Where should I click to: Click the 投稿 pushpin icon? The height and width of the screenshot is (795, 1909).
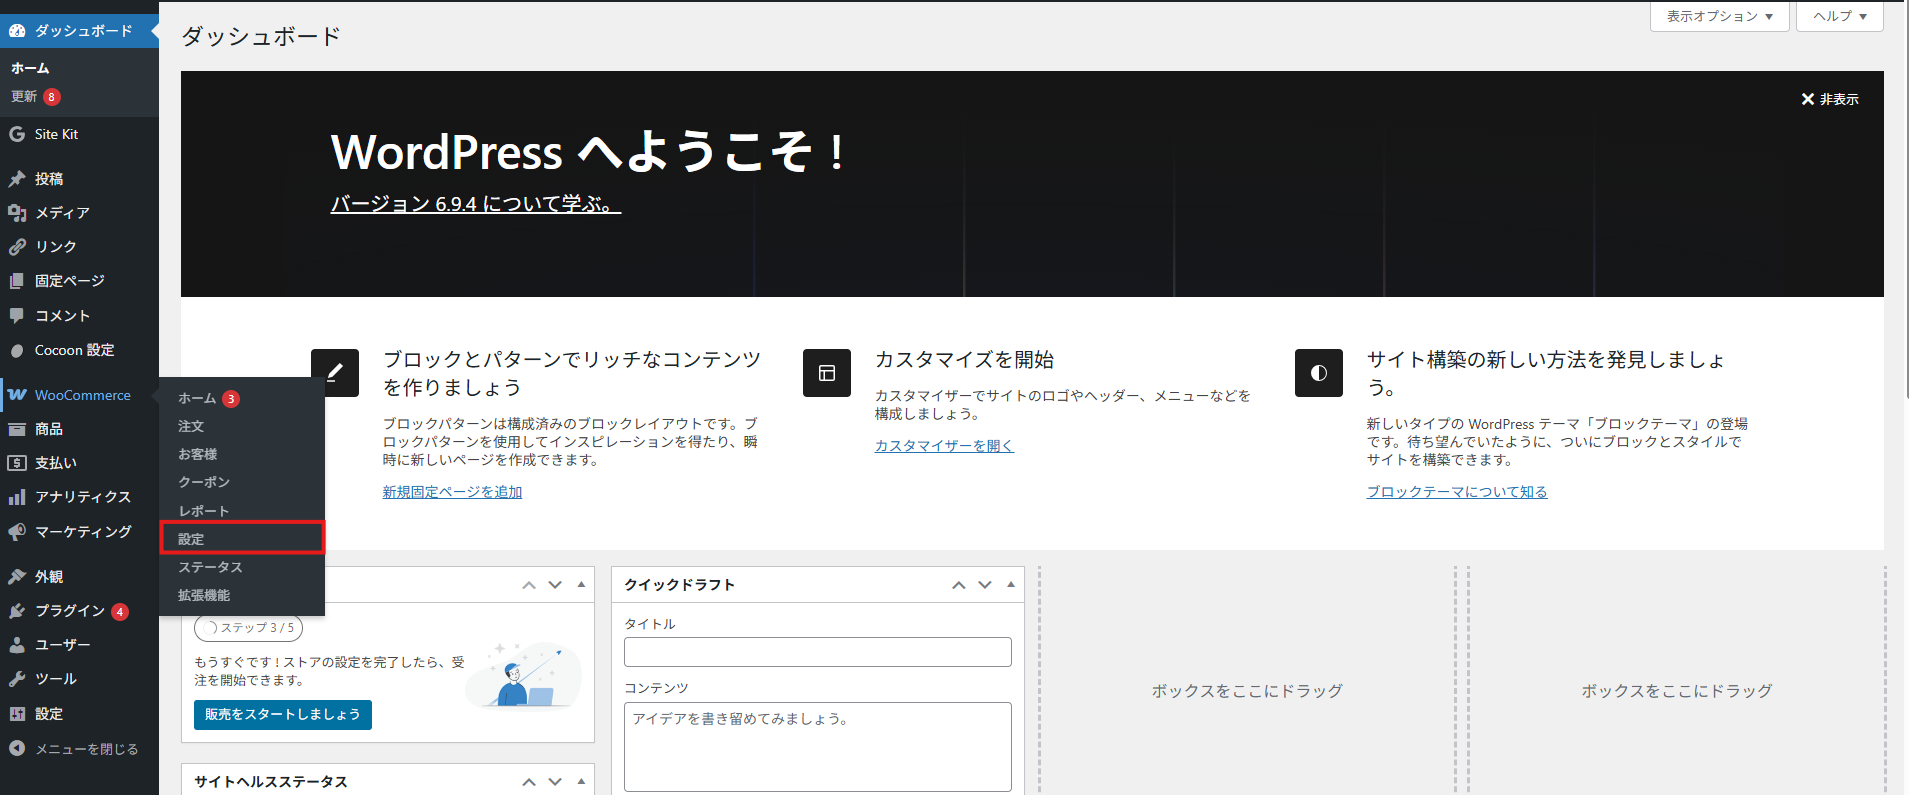[x=17, y=179]
